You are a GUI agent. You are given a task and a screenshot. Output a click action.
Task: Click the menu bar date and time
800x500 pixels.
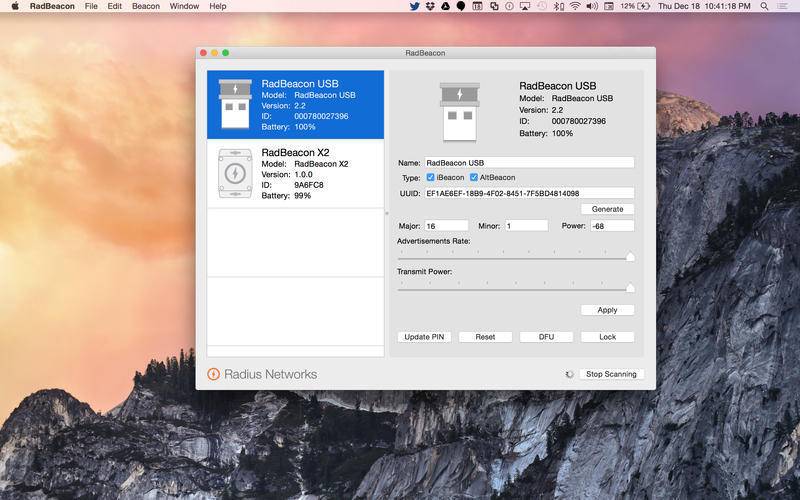coord(704,6)
